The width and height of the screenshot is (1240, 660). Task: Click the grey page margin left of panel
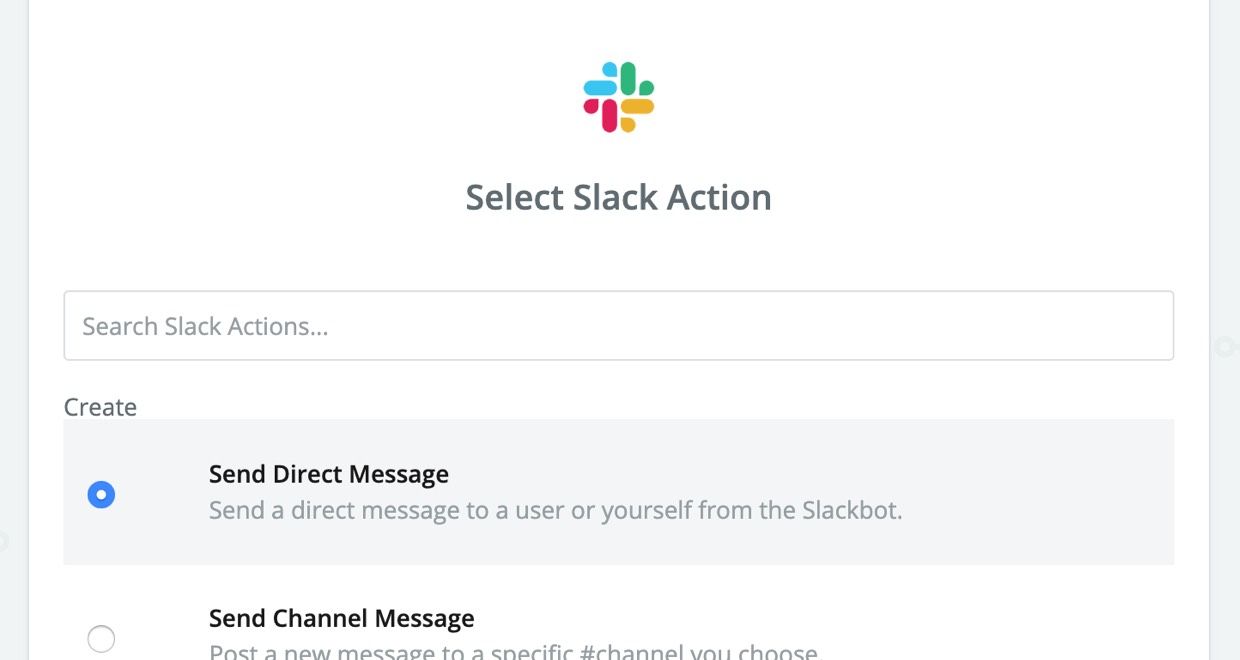pos(13,200)
